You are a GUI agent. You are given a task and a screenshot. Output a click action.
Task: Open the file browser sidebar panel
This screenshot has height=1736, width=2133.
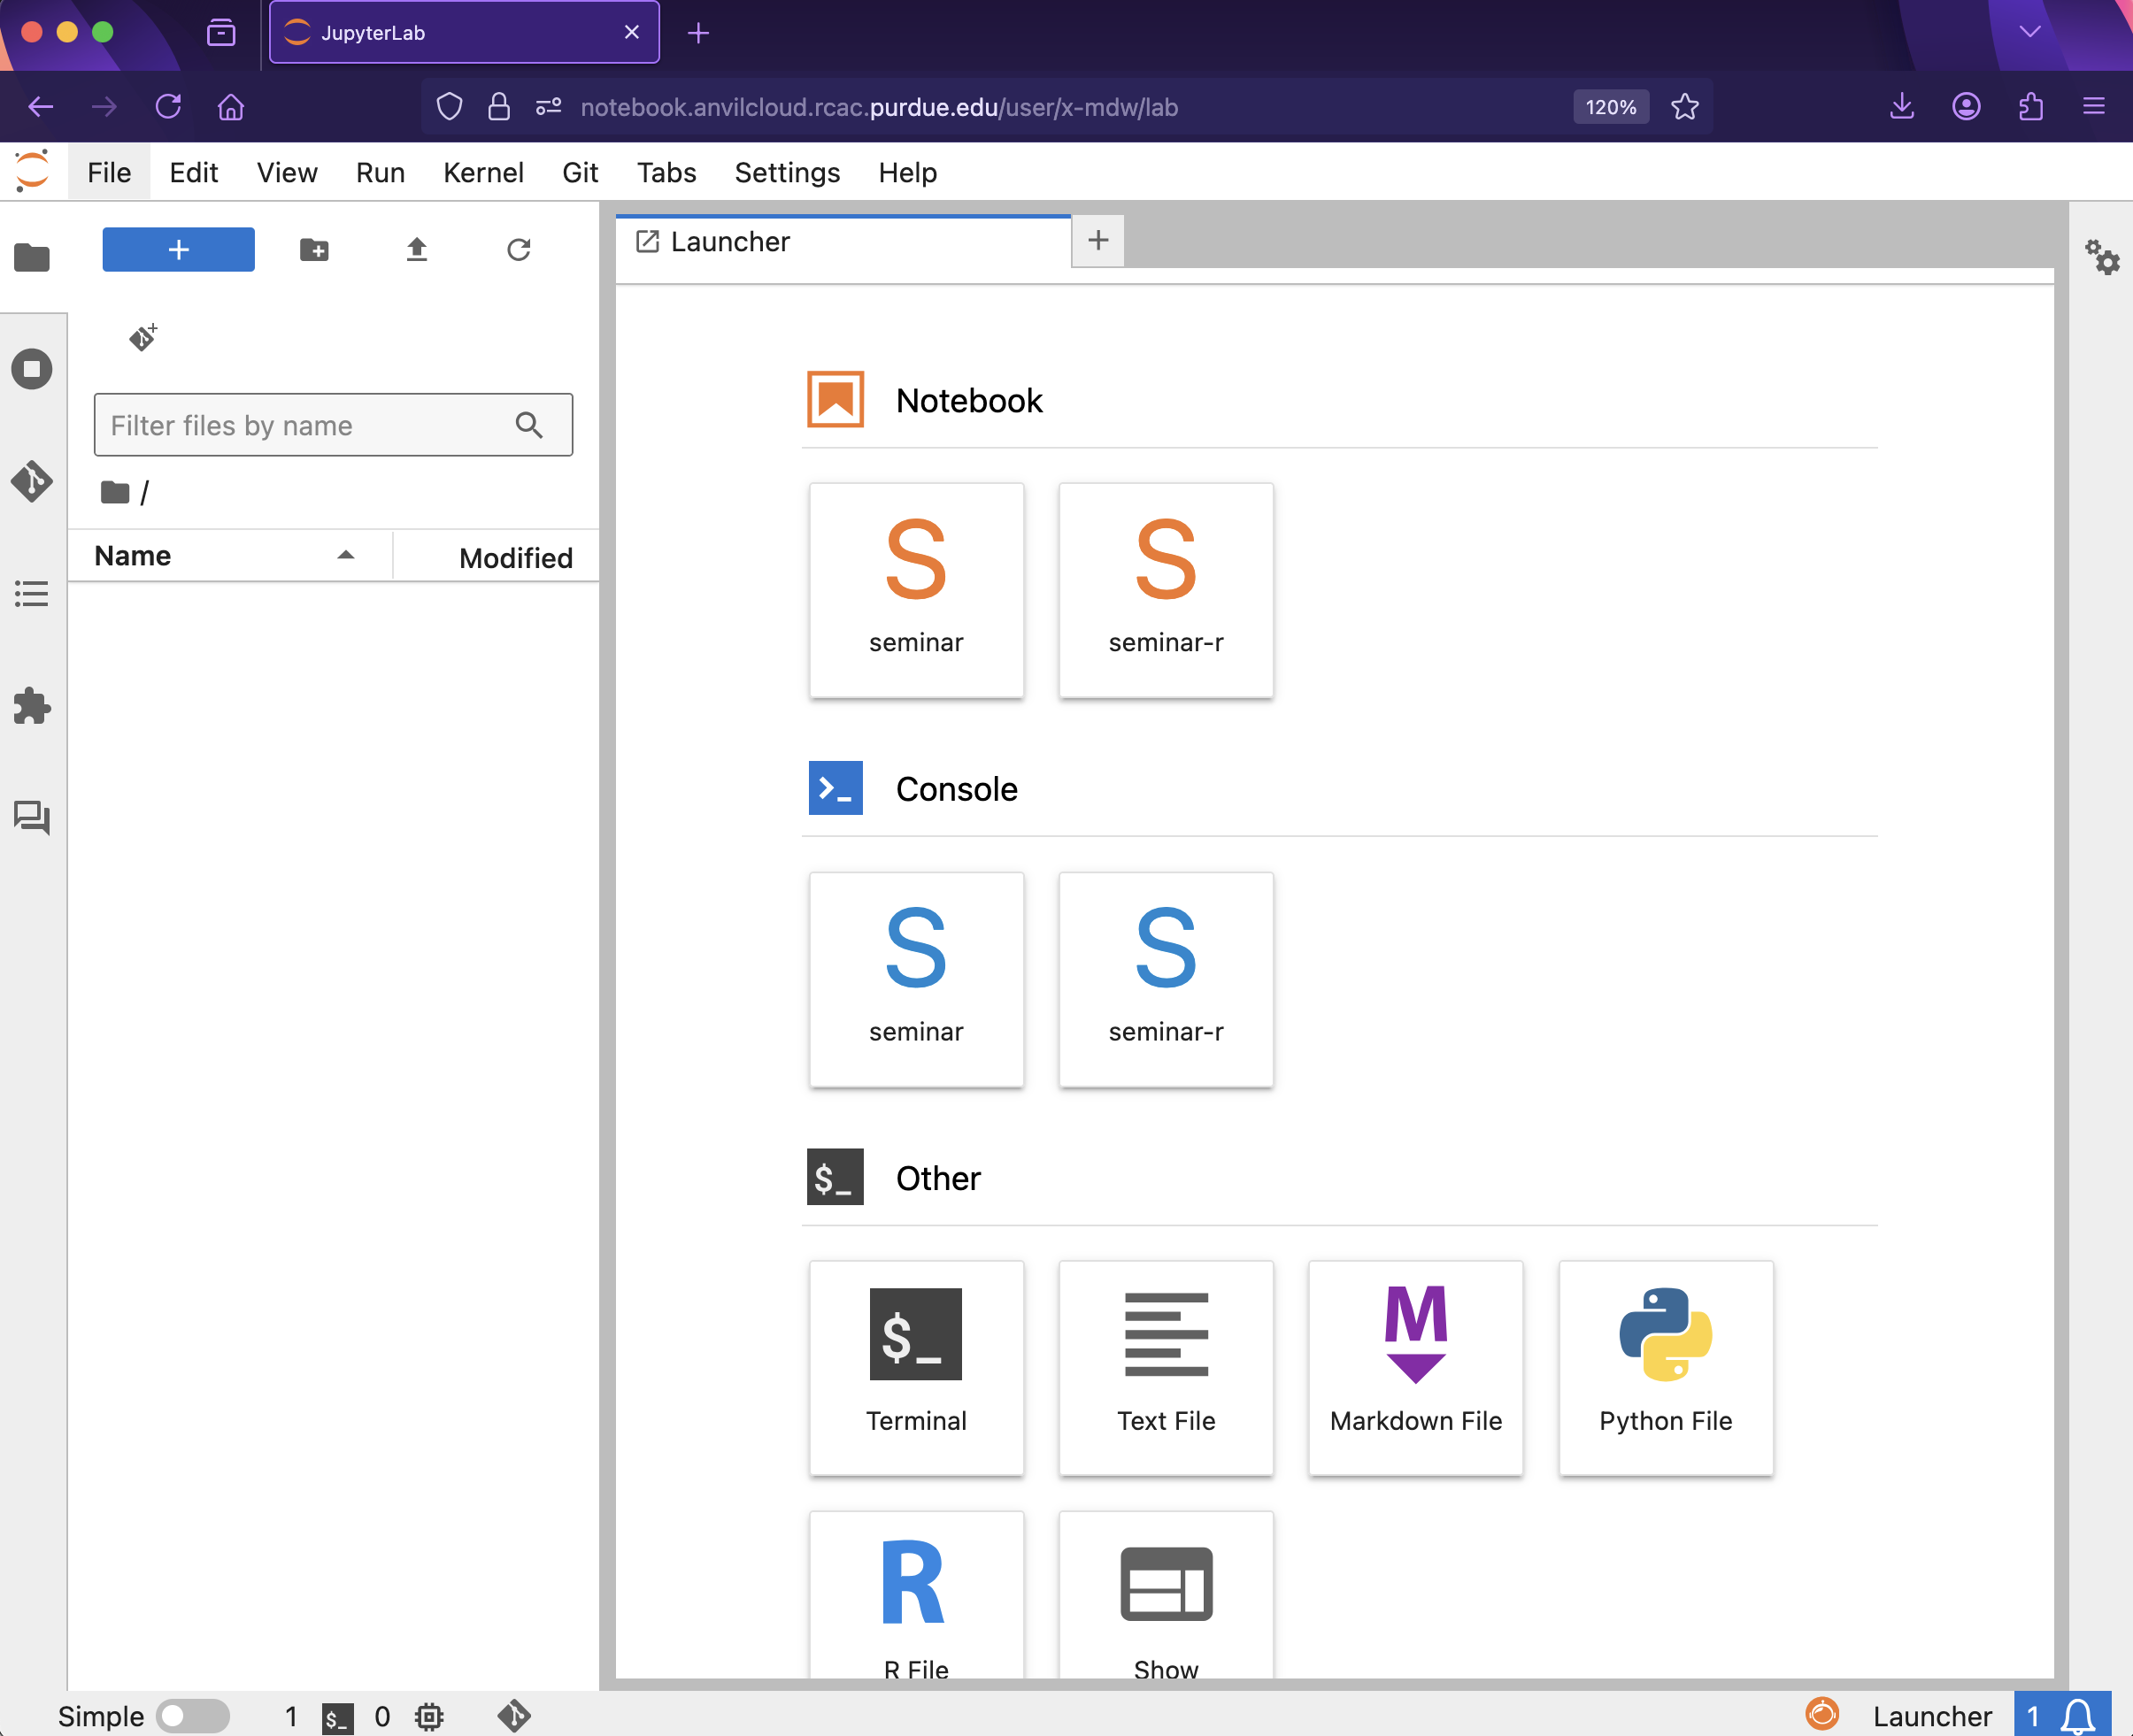(32, 258)
